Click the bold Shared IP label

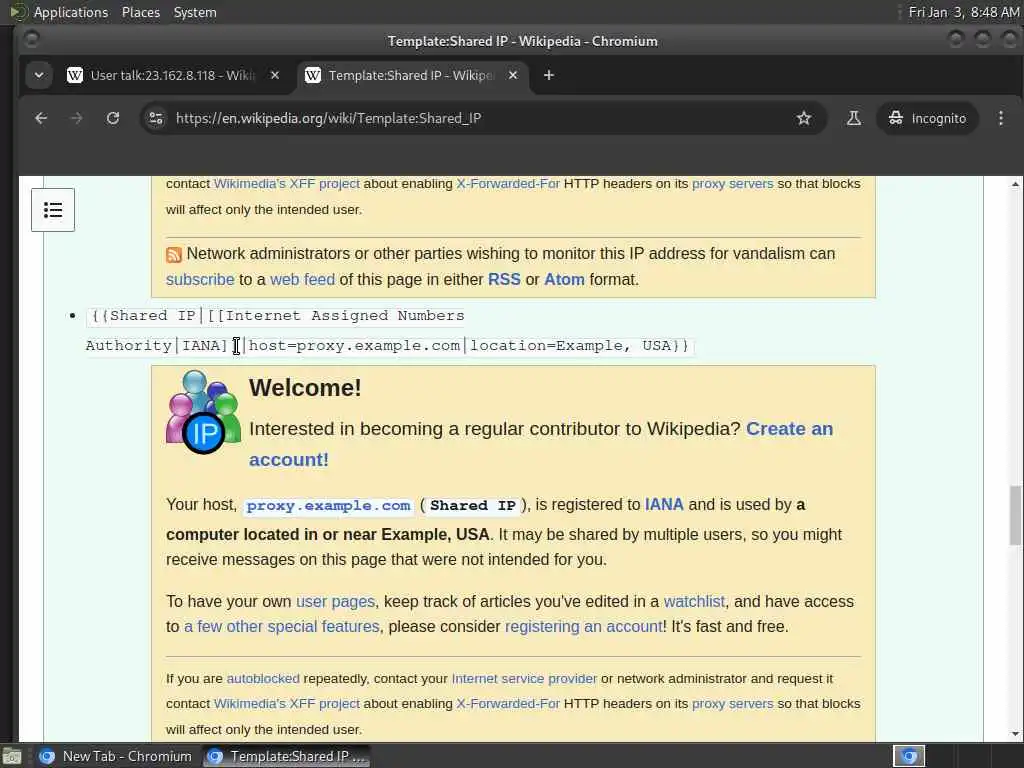473,505
